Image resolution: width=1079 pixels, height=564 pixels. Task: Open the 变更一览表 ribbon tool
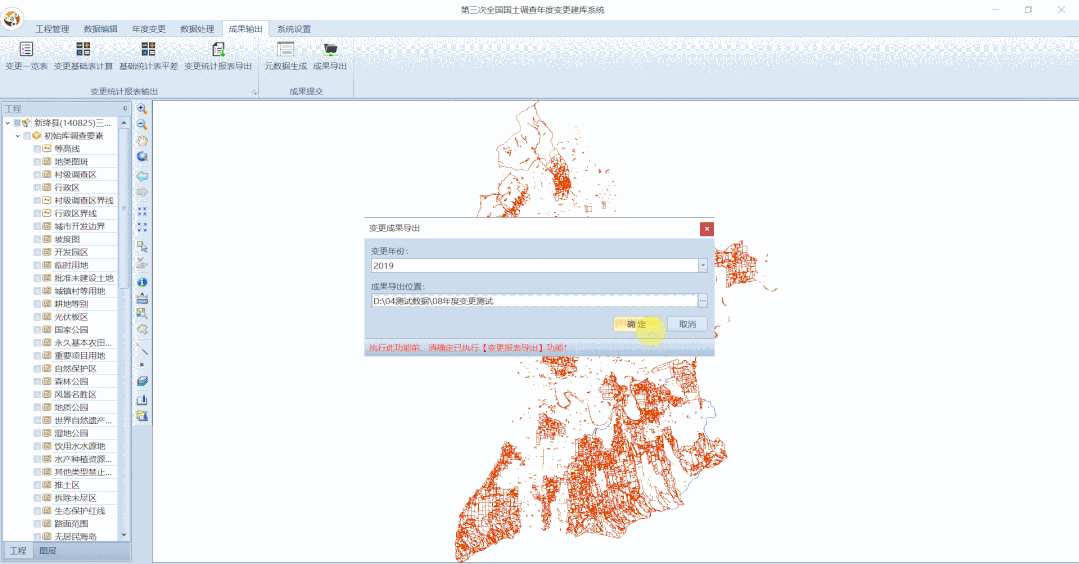coord(26,56)
